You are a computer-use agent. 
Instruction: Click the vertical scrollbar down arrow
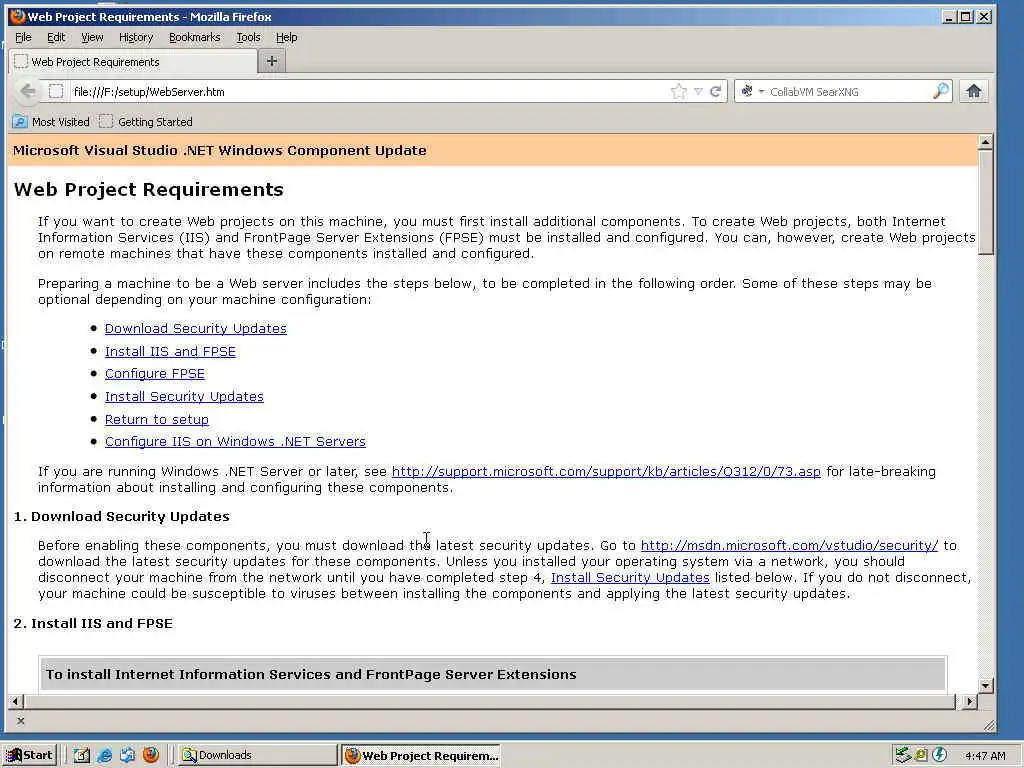[985, 685]
